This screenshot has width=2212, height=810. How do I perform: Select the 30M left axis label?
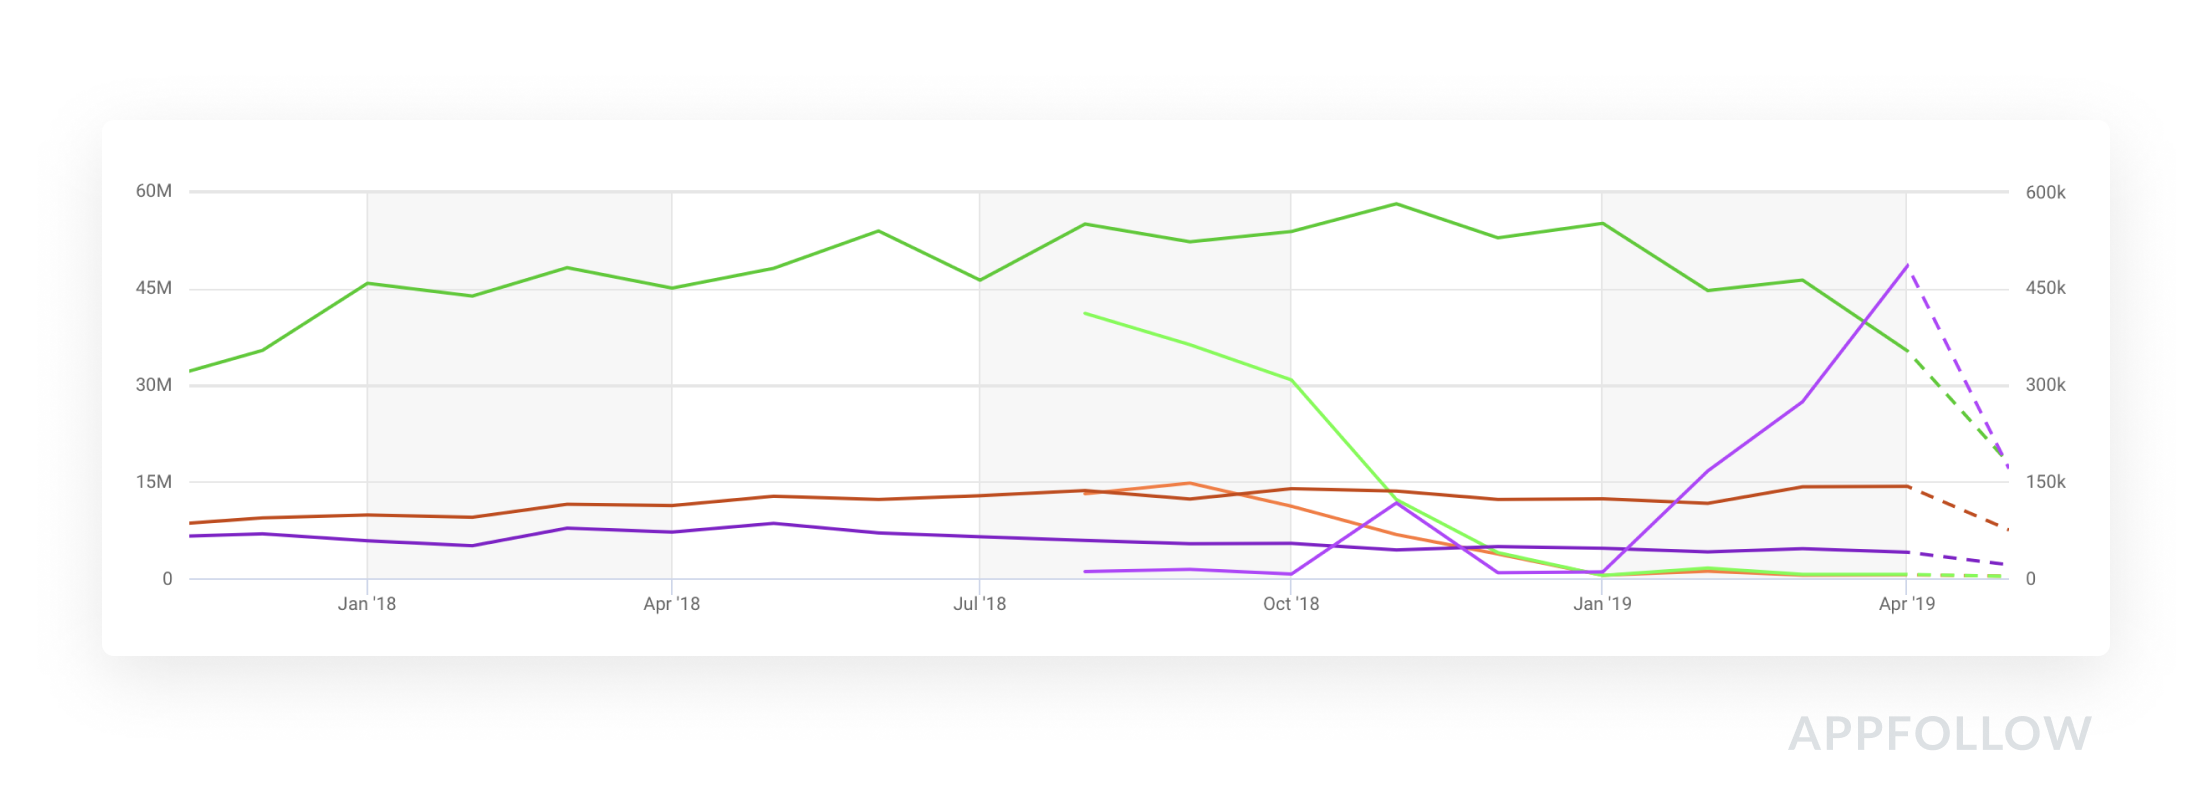[154, 385]
